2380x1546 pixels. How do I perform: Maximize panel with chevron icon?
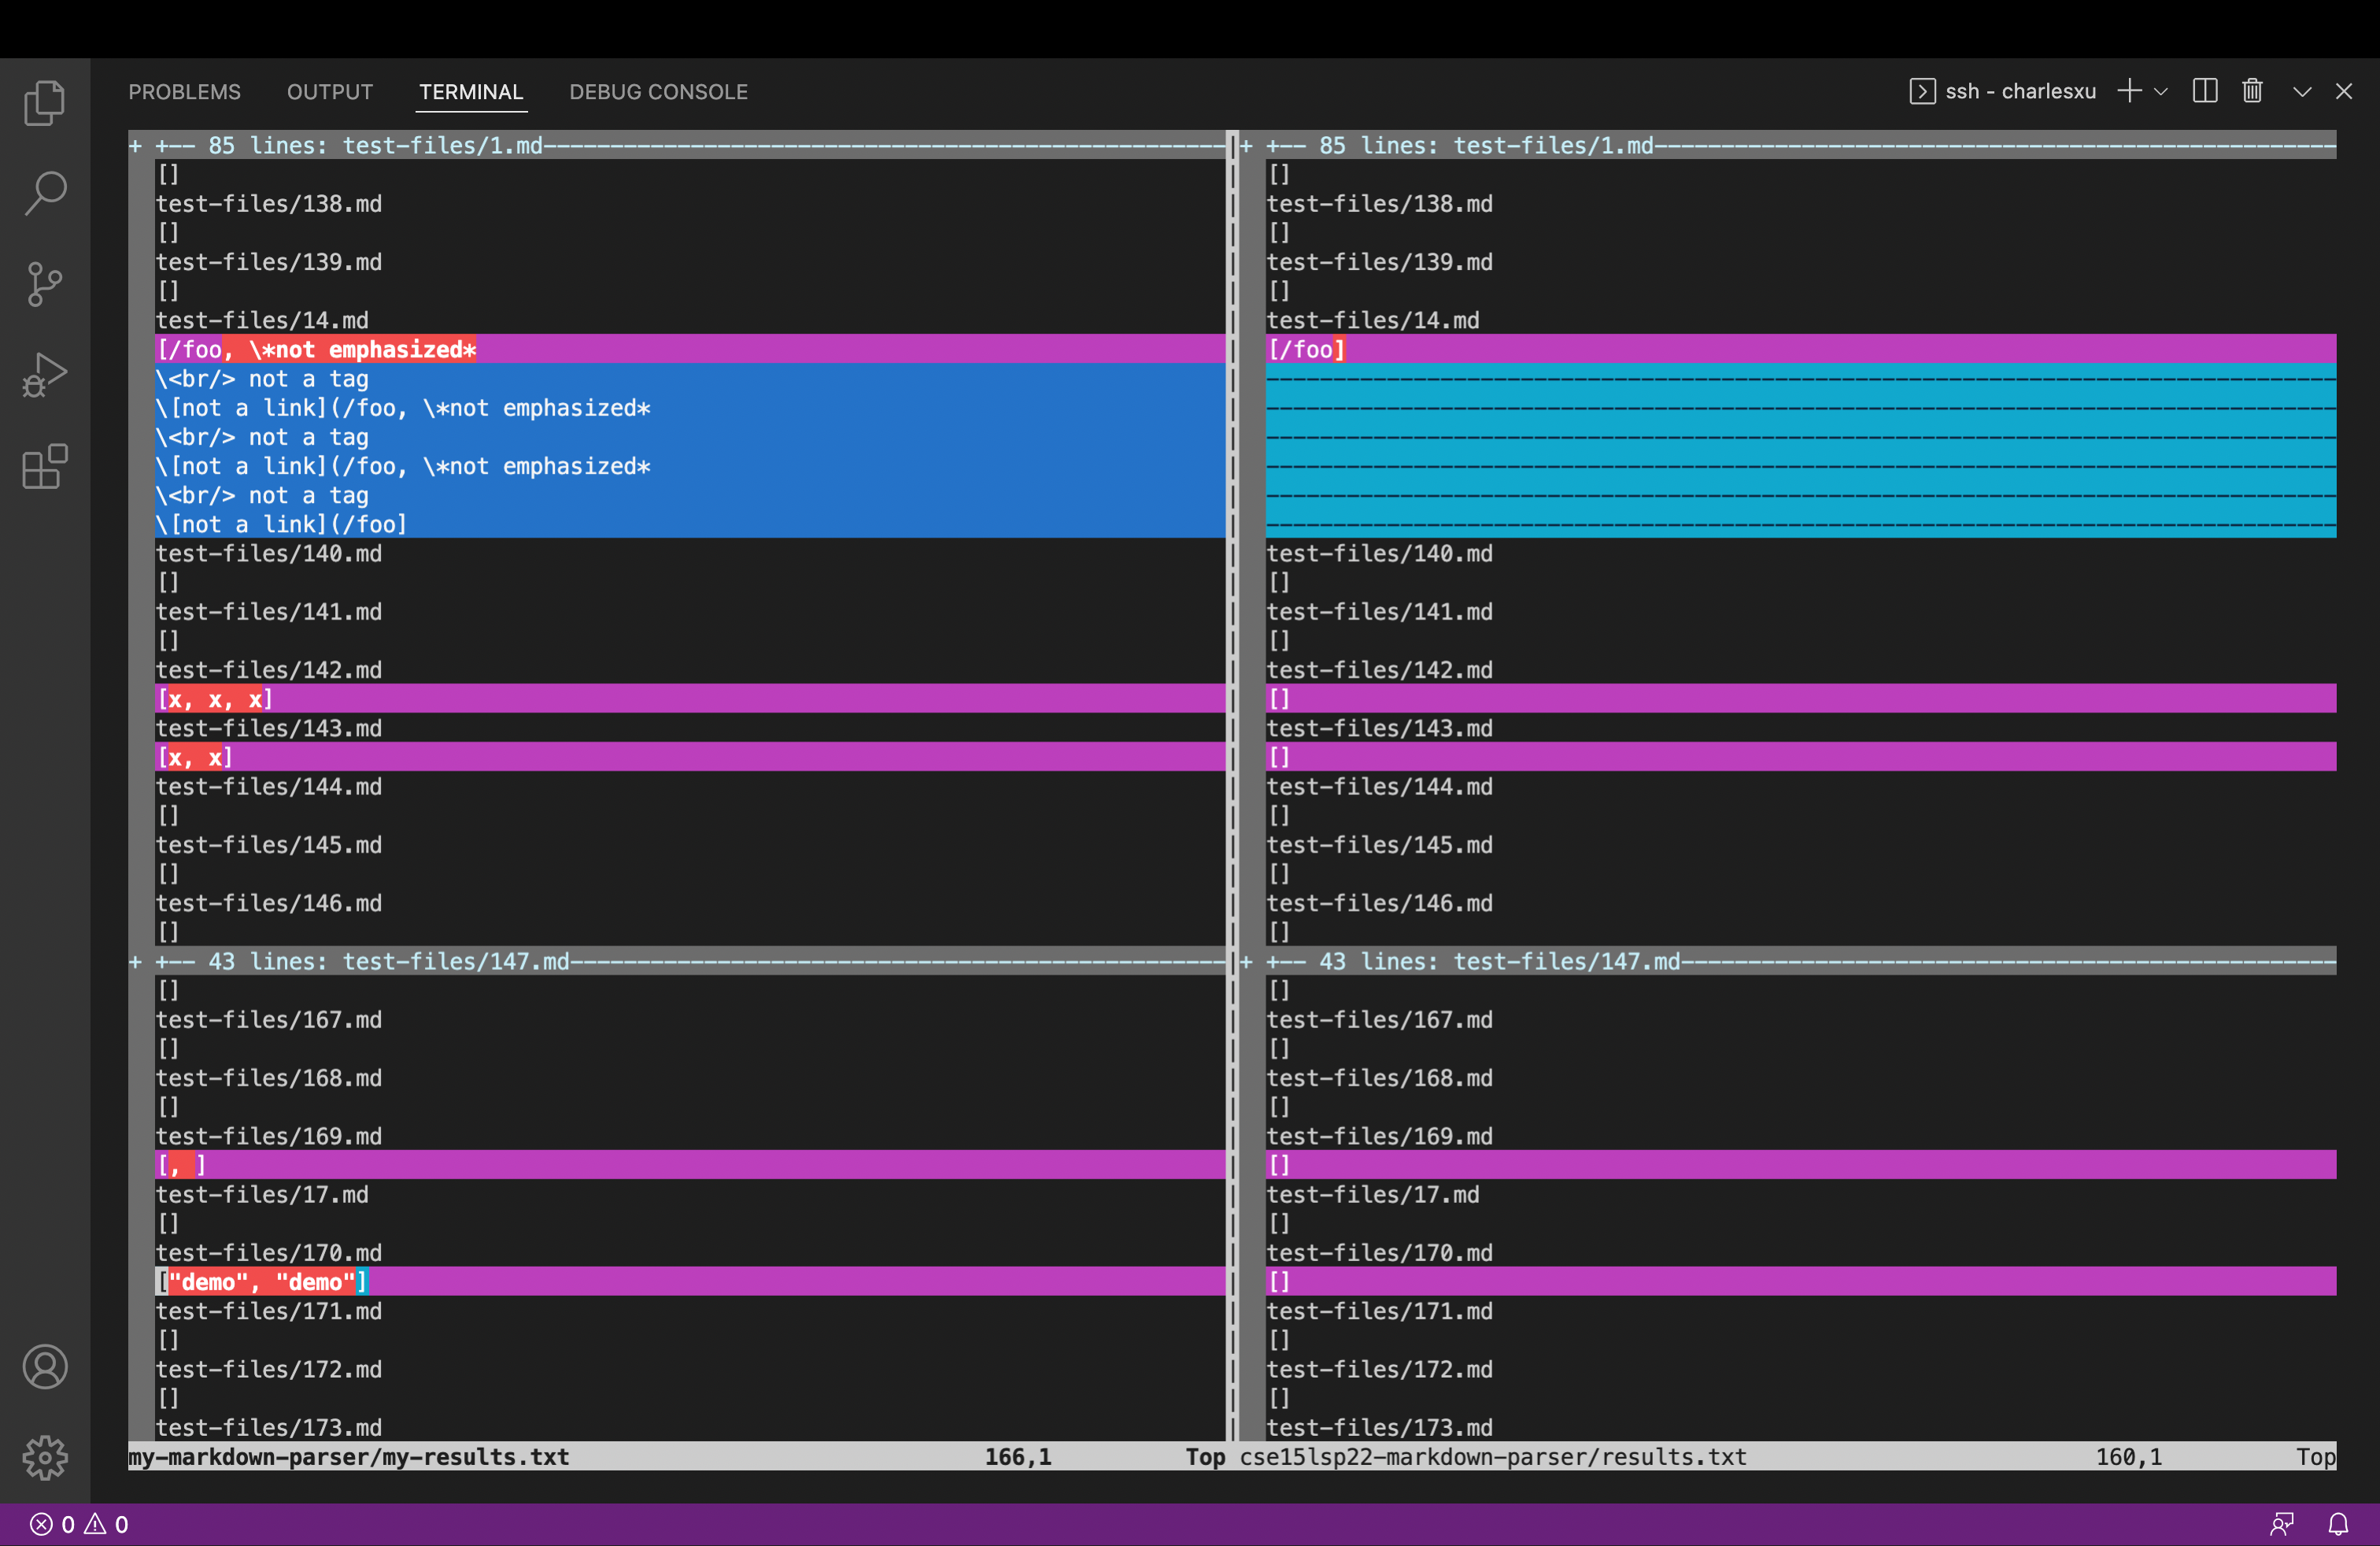(x=2302, y=91)
